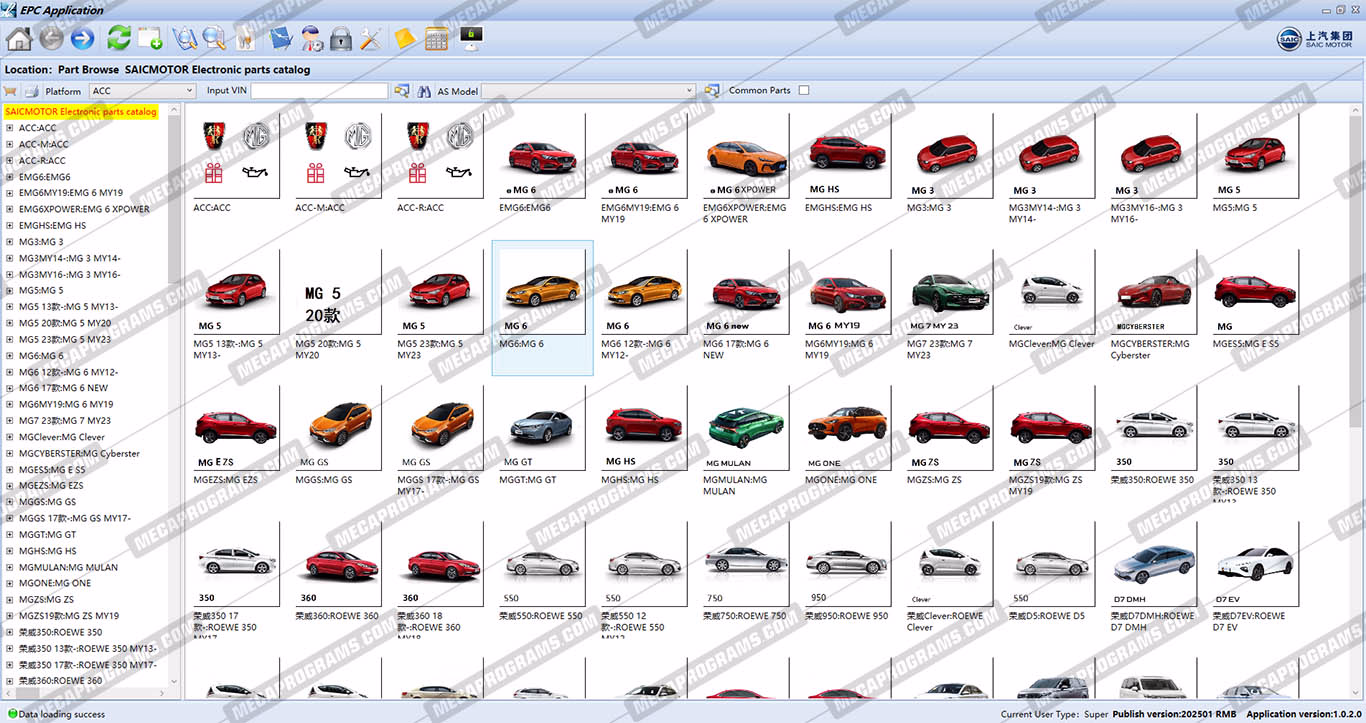1366x723 pixels.
Task: Click the blue notebook icon in toolbar
Action: 281,39
